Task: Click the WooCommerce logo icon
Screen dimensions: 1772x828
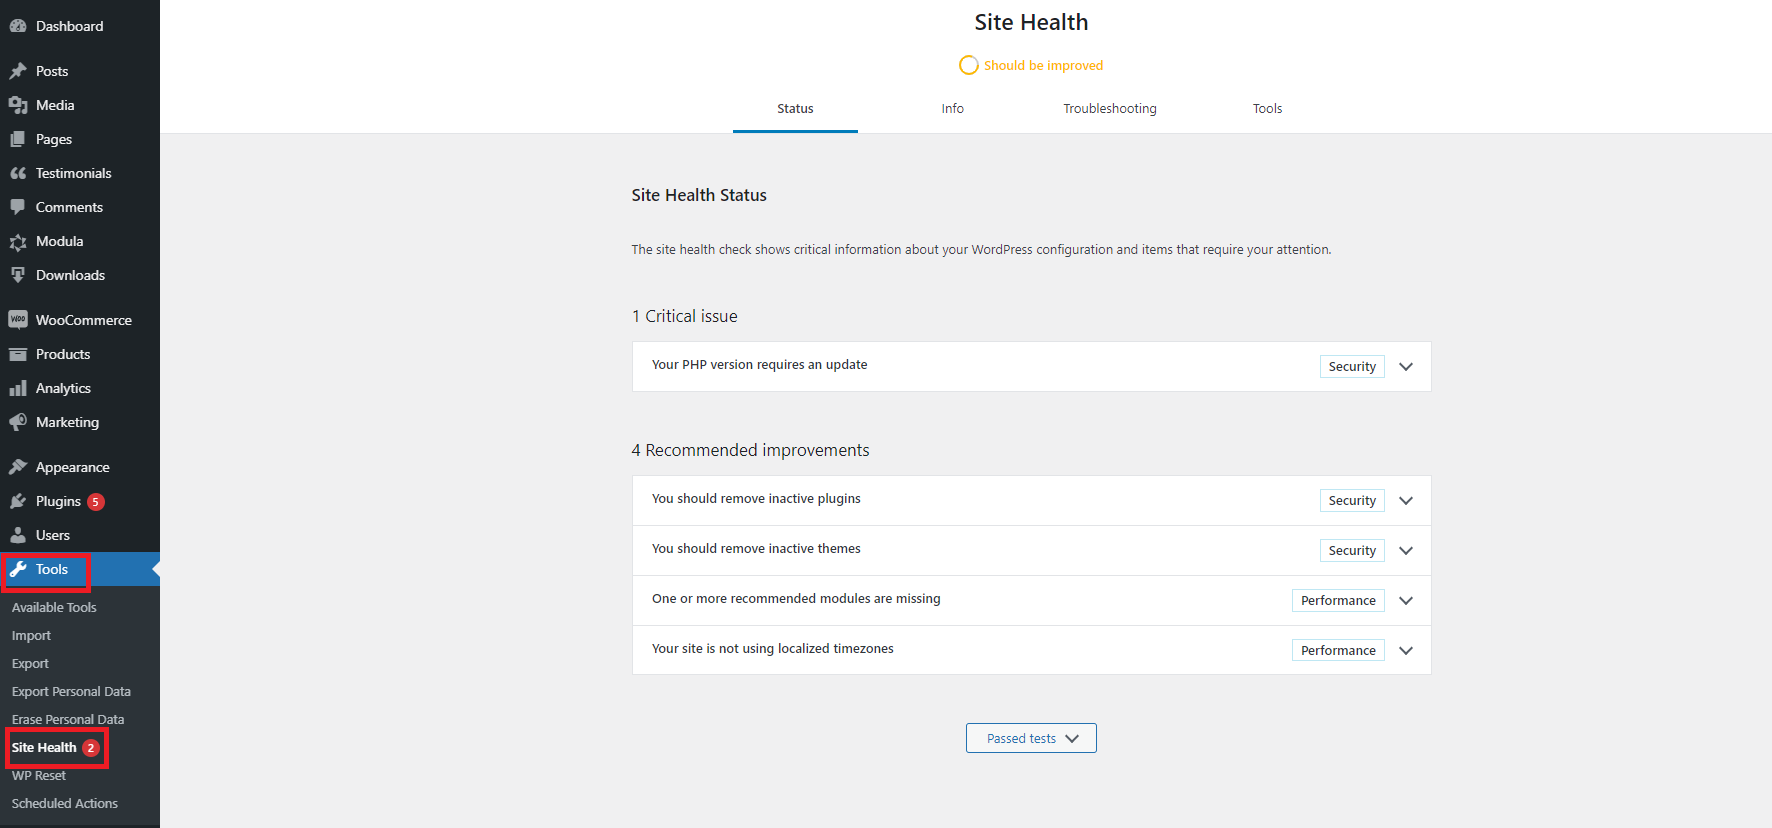Action: (x=18, y=320)
